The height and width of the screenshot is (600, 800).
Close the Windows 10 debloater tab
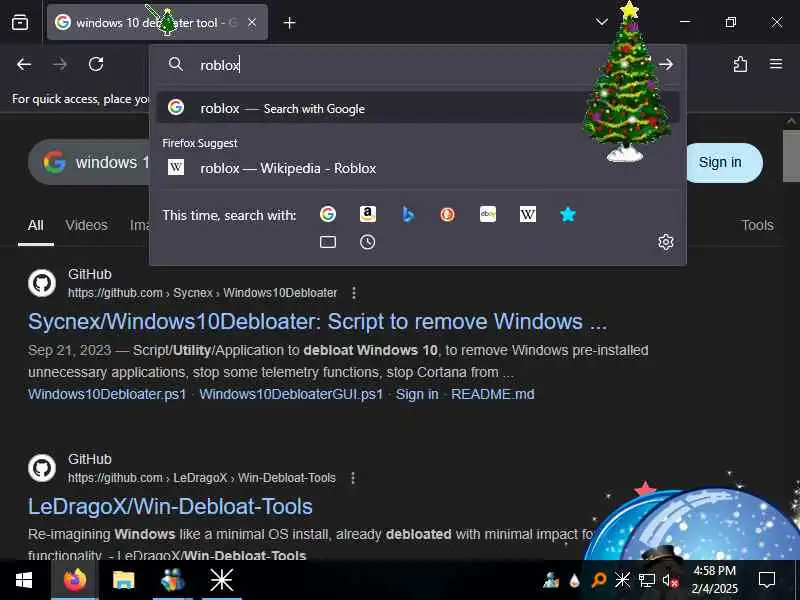(x=252, y=22)
